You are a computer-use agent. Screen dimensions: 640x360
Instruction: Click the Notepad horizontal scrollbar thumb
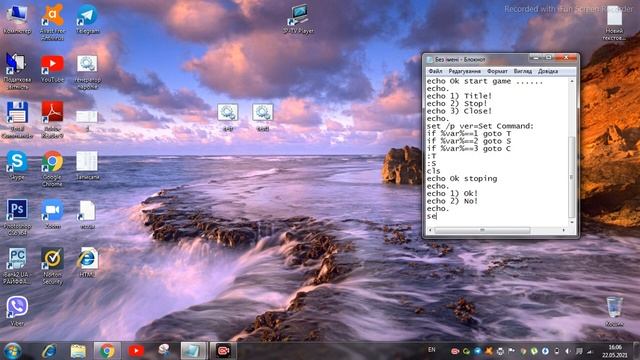[482, 230]
